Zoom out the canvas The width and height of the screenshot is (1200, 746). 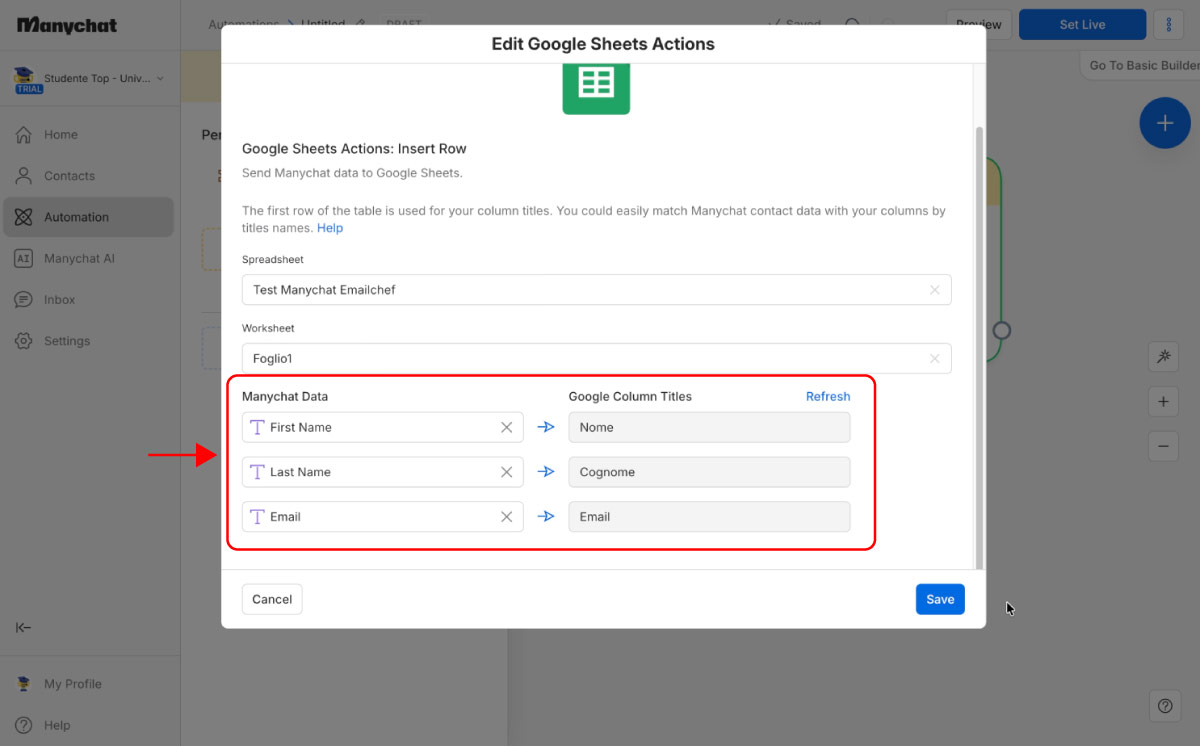click(1164, 445)
